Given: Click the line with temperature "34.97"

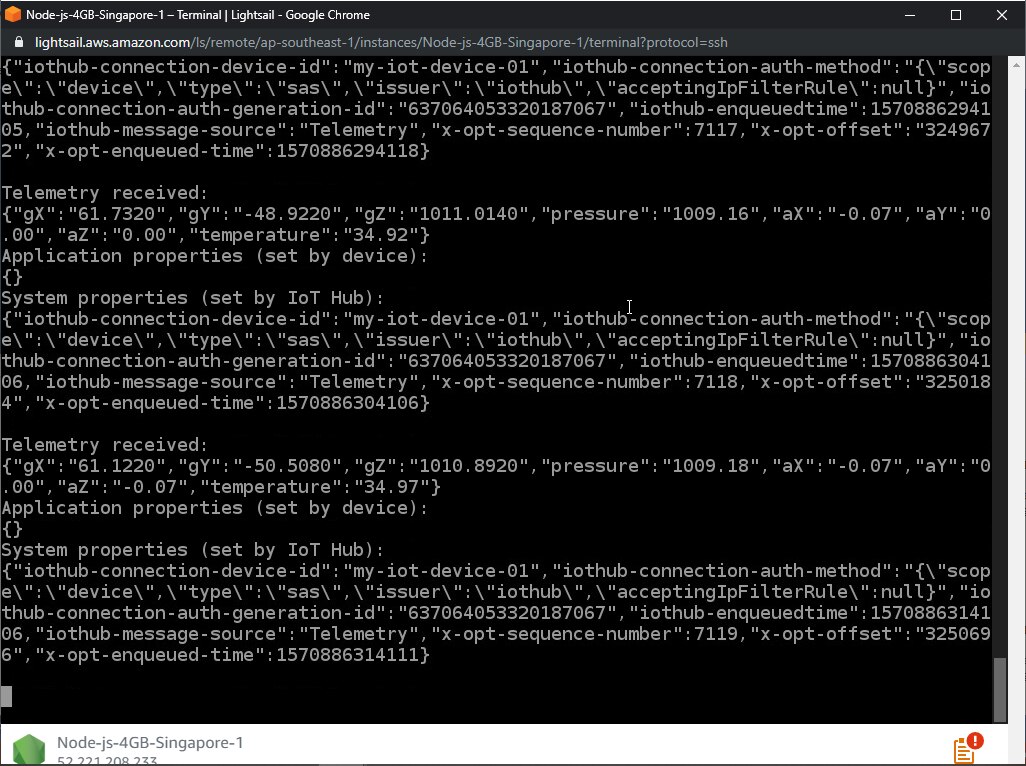Looking at the screenshot, I should tap(221, 487).
